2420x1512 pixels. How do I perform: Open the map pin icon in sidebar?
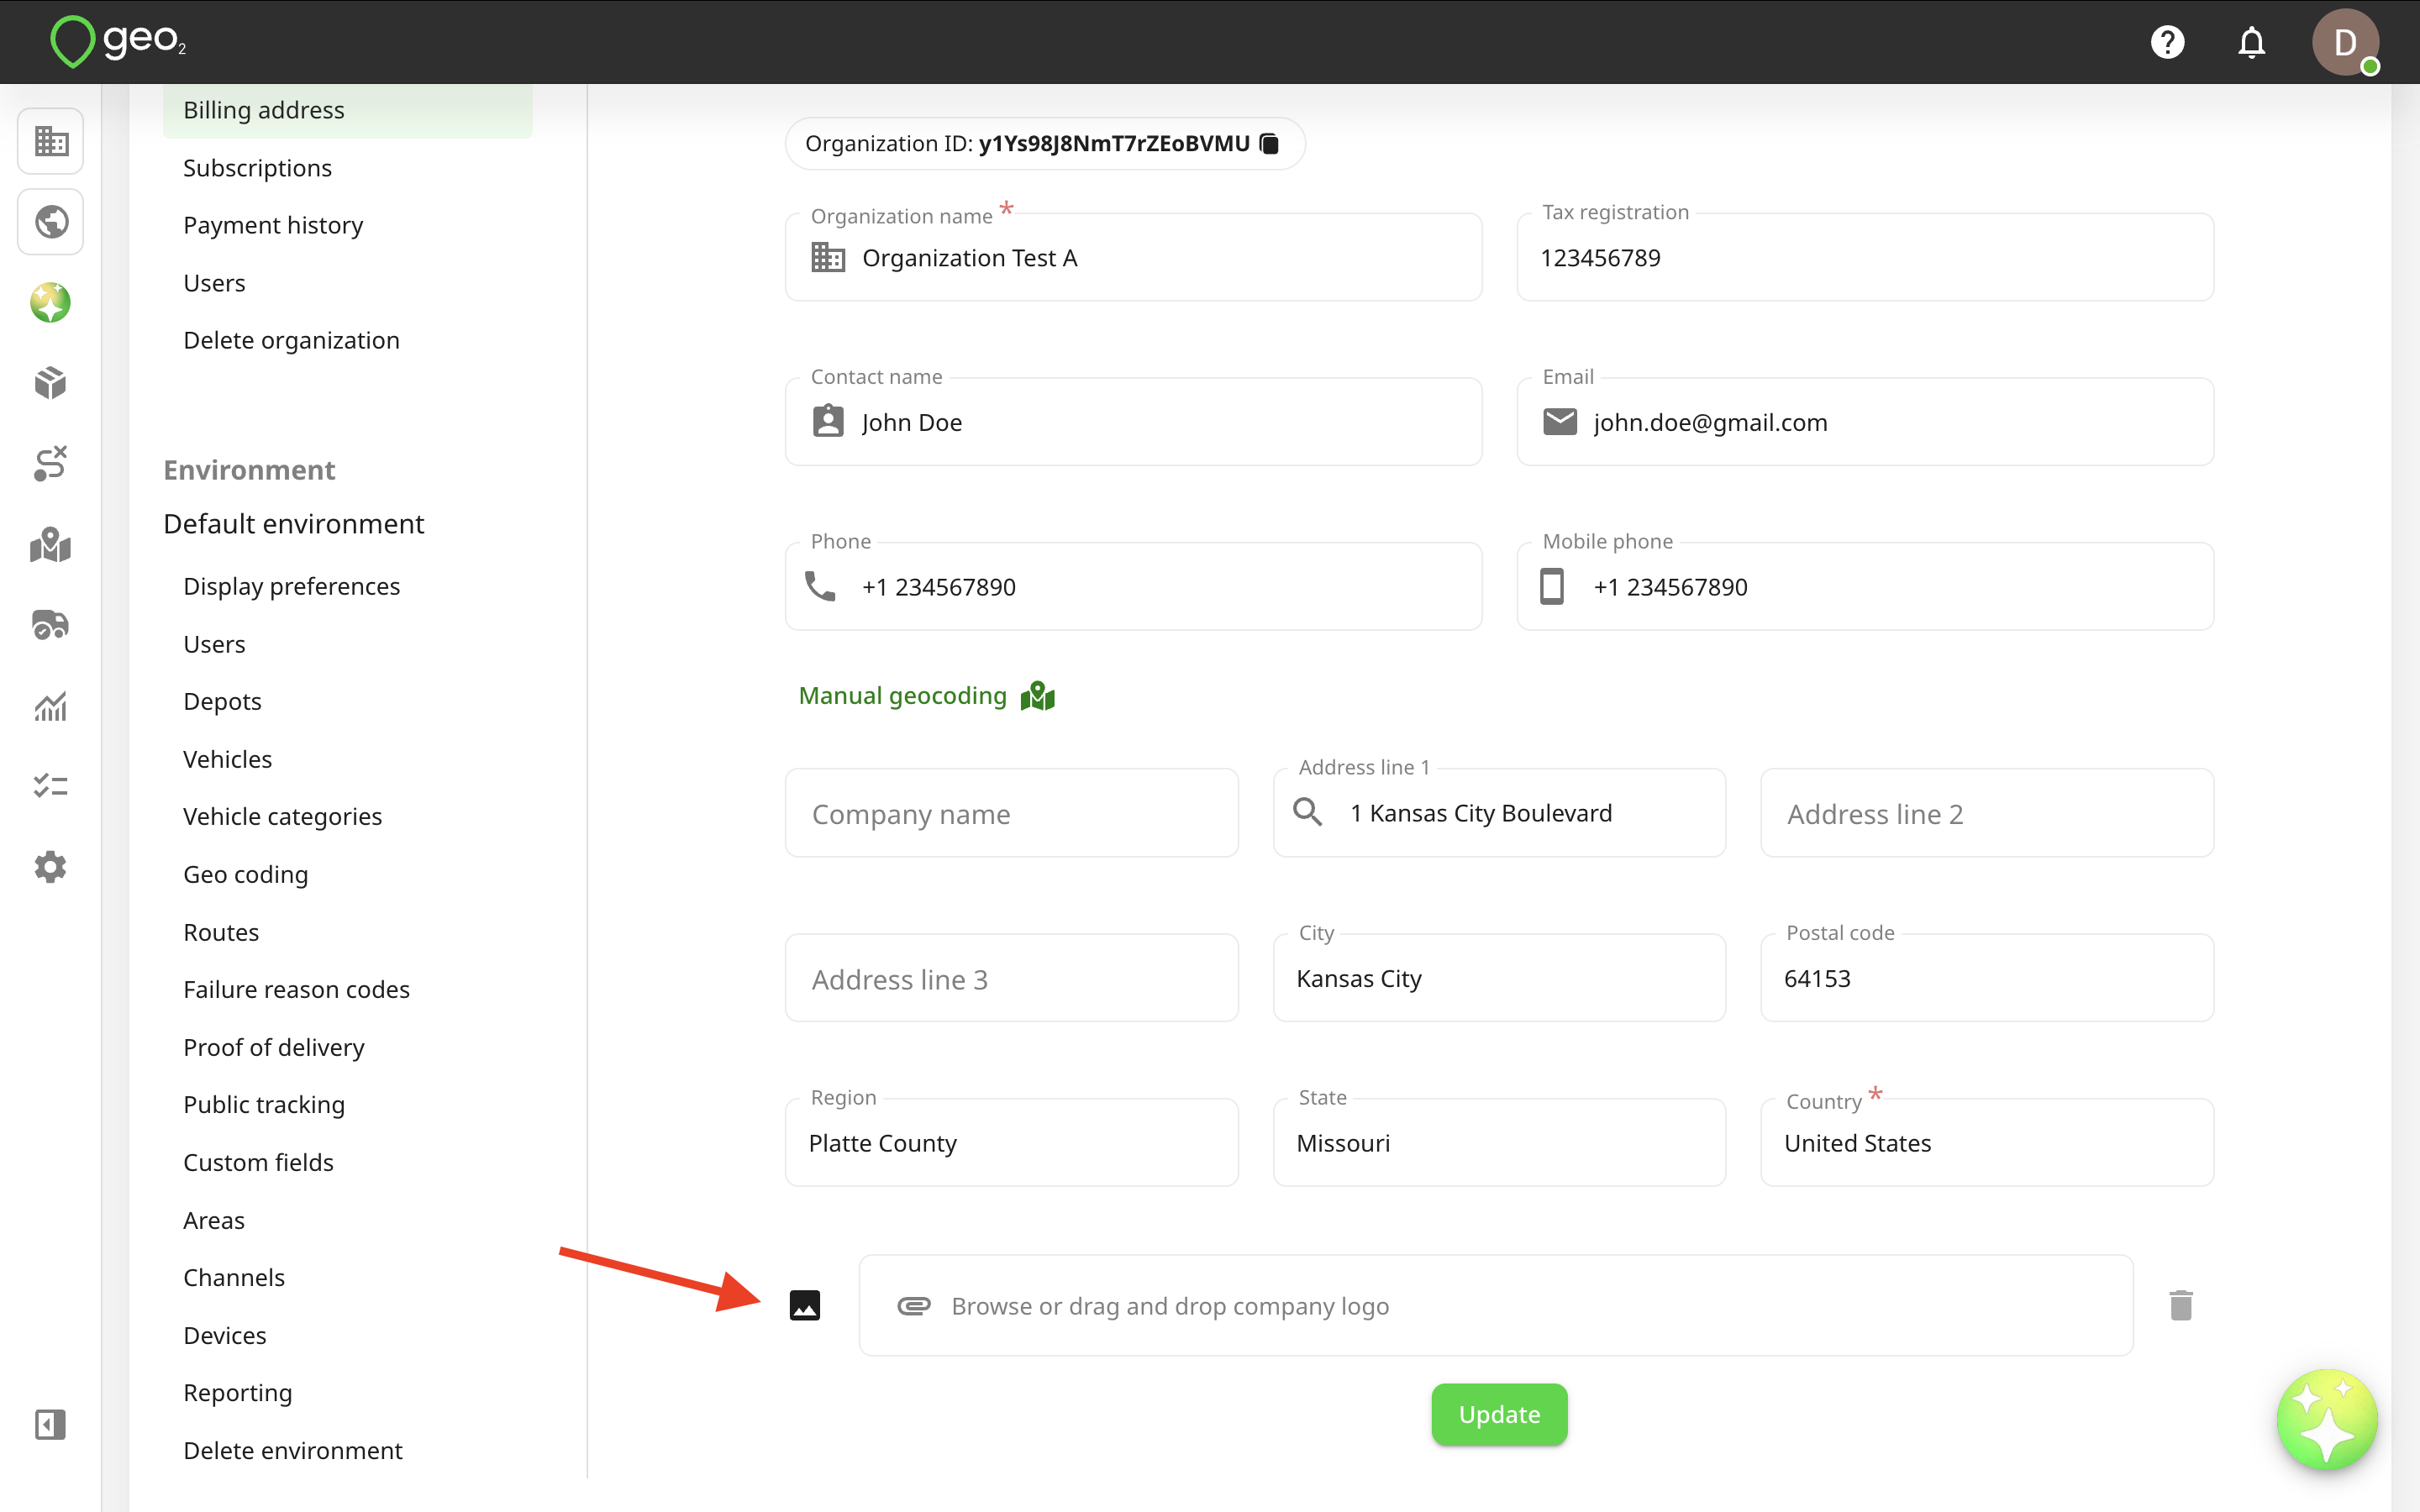tap(51, 545)
